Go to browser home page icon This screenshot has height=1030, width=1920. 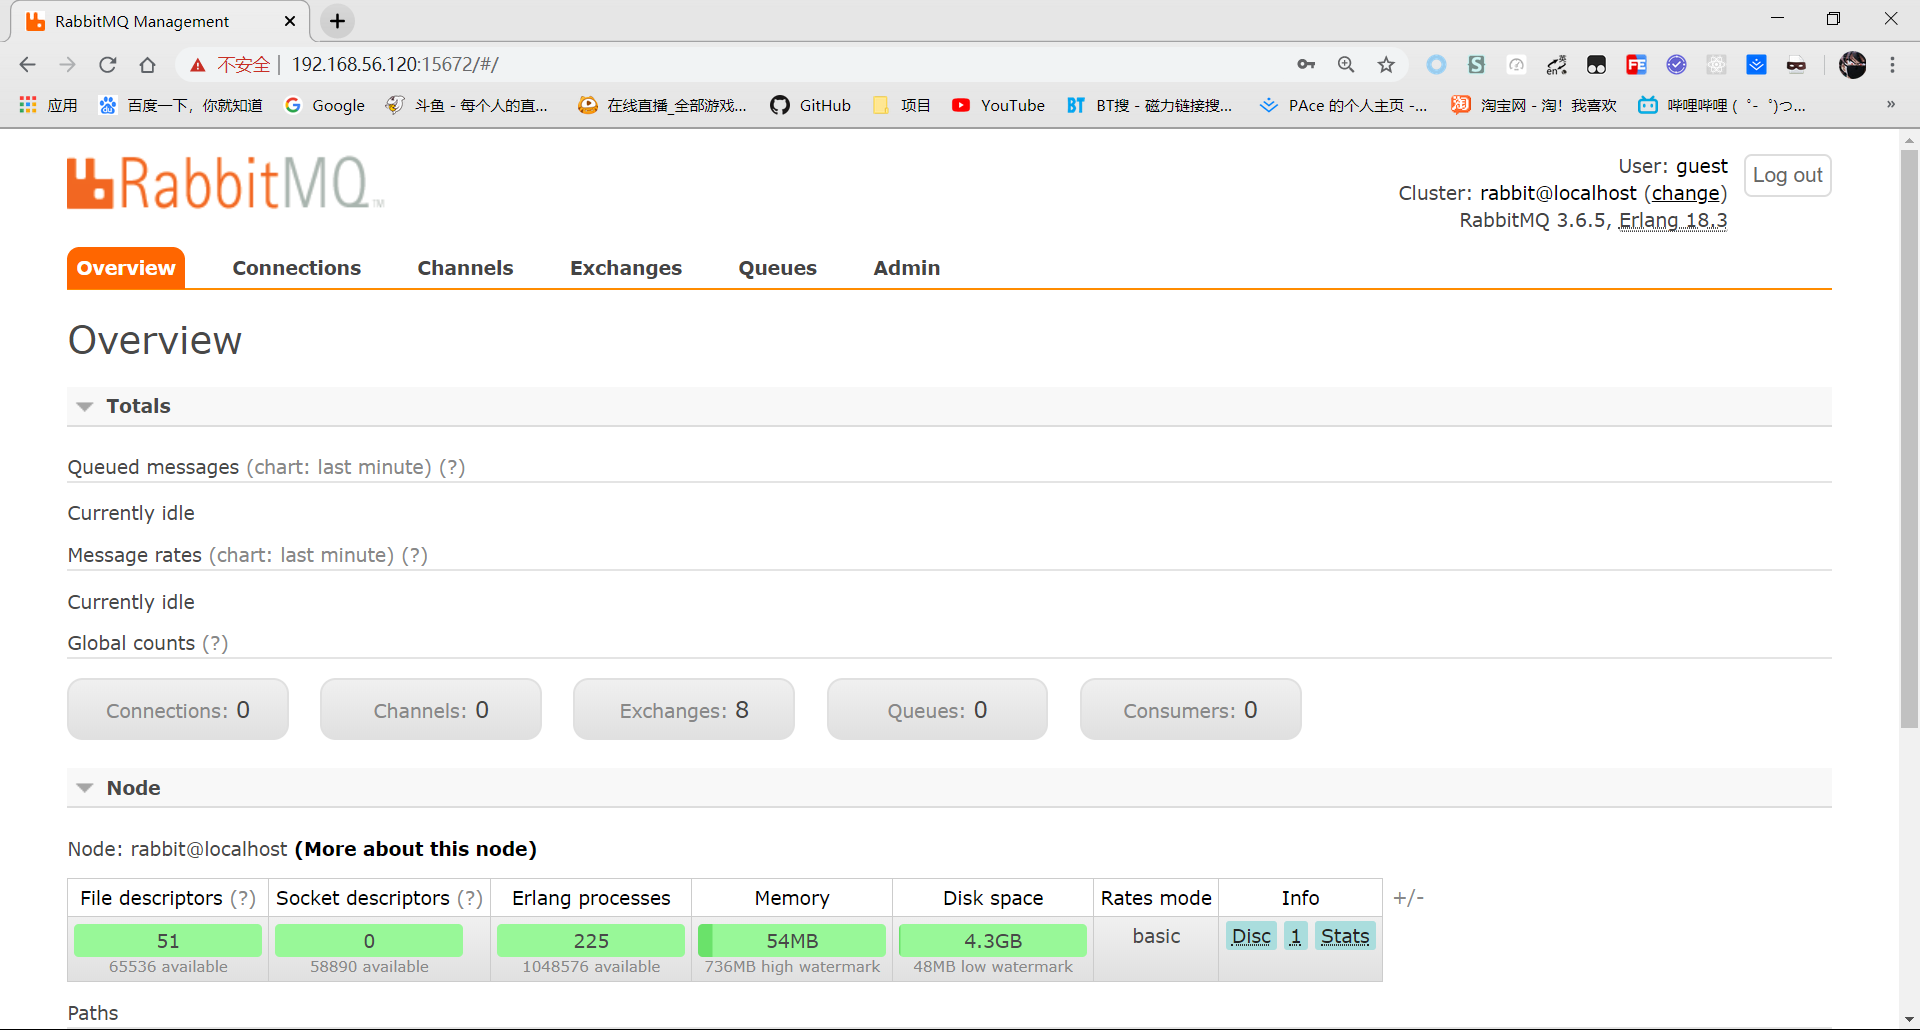pos(147,65)
